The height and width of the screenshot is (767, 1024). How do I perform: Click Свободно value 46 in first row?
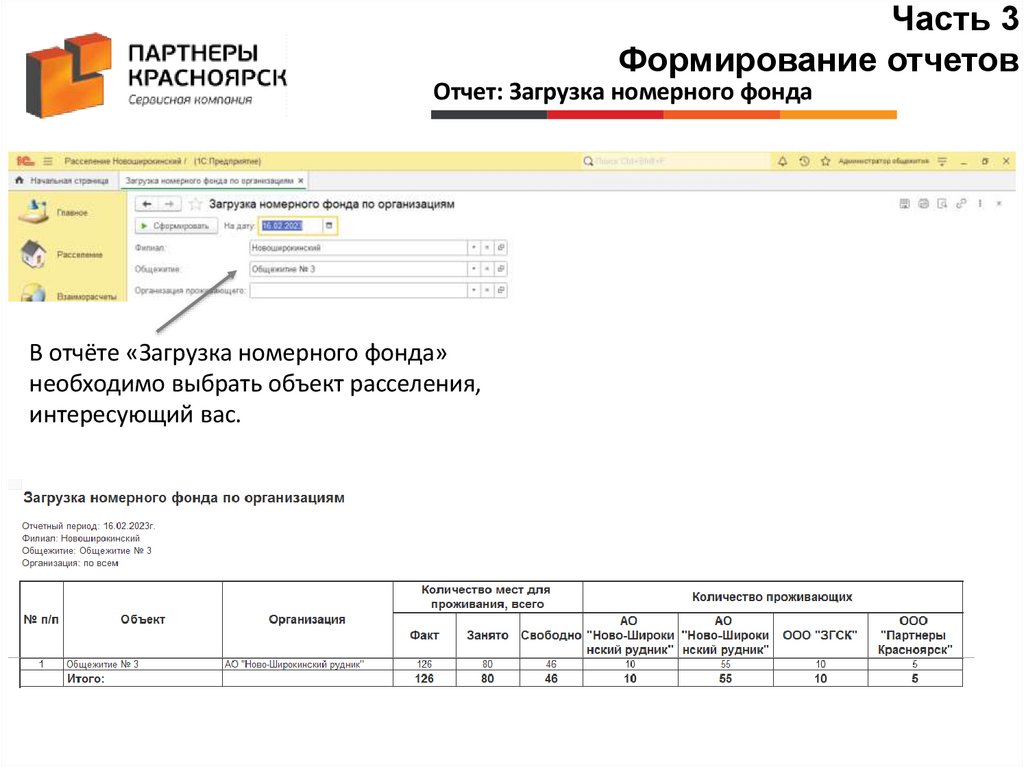click(551, 664)
